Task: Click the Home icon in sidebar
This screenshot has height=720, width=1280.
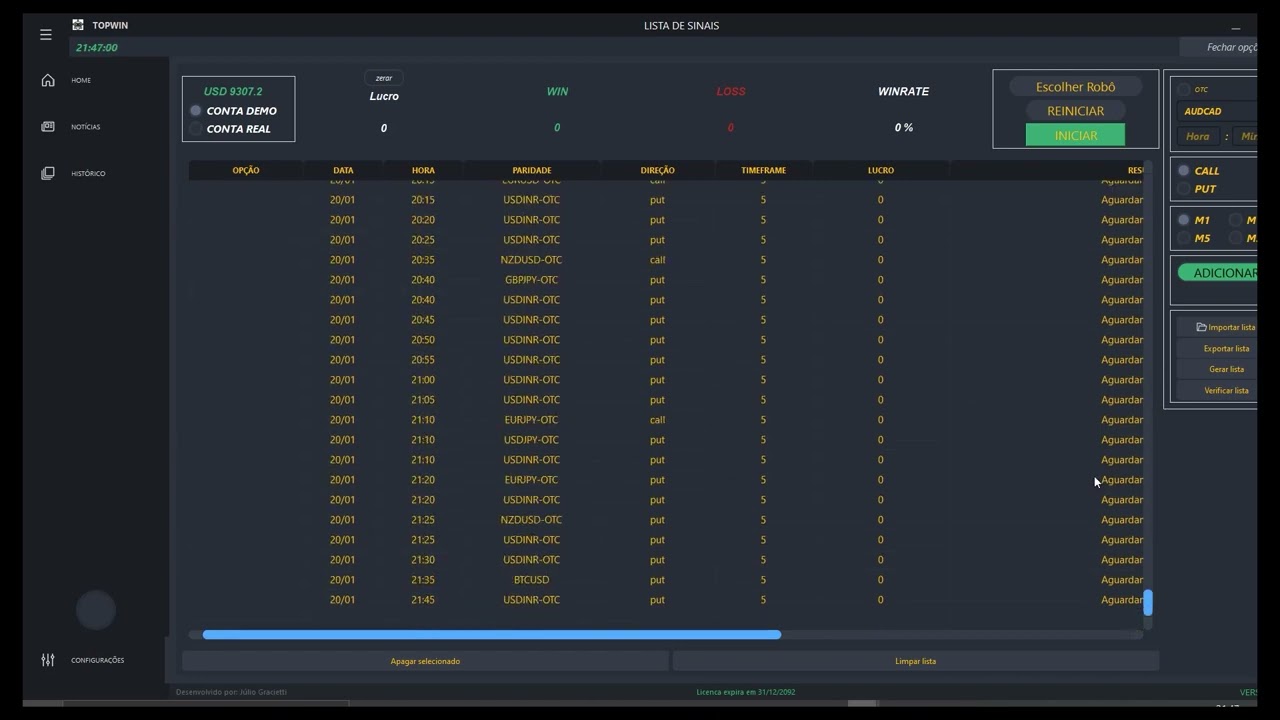Action: pyautogui.click(x=48, y=80)
